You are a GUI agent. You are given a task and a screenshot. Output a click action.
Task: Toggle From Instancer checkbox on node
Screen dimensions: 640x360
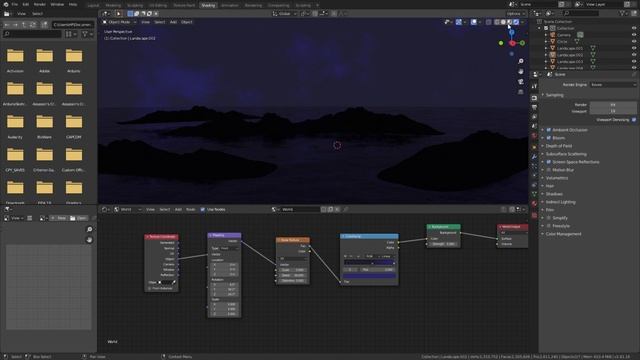149,288
